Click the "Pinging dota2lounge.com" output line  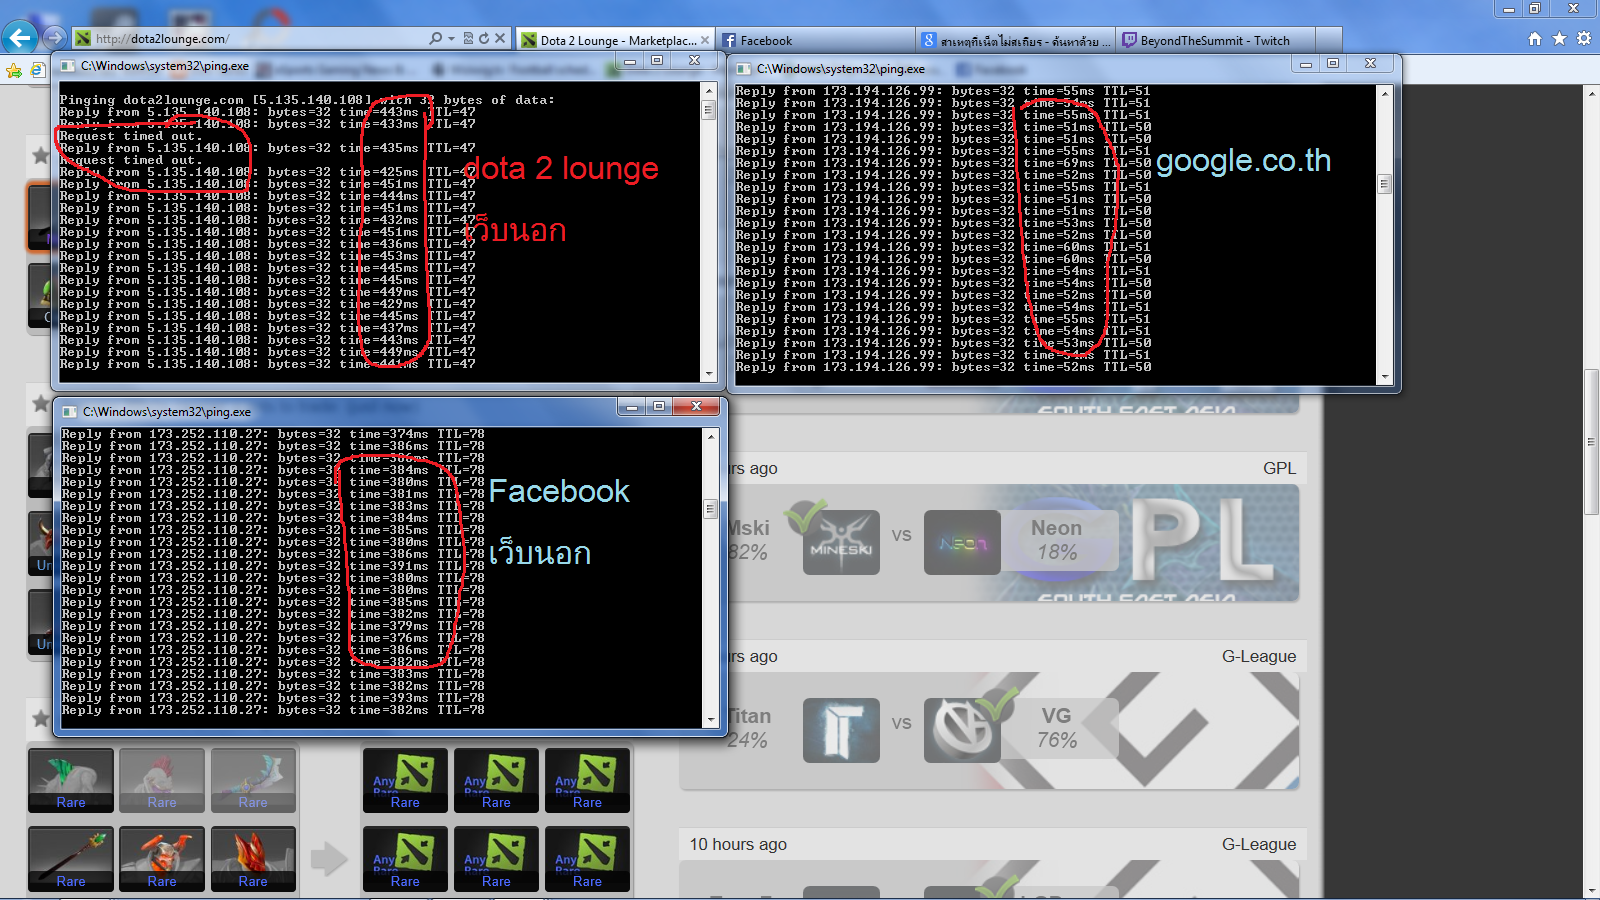pyautogui.click(x=307, y=100)
